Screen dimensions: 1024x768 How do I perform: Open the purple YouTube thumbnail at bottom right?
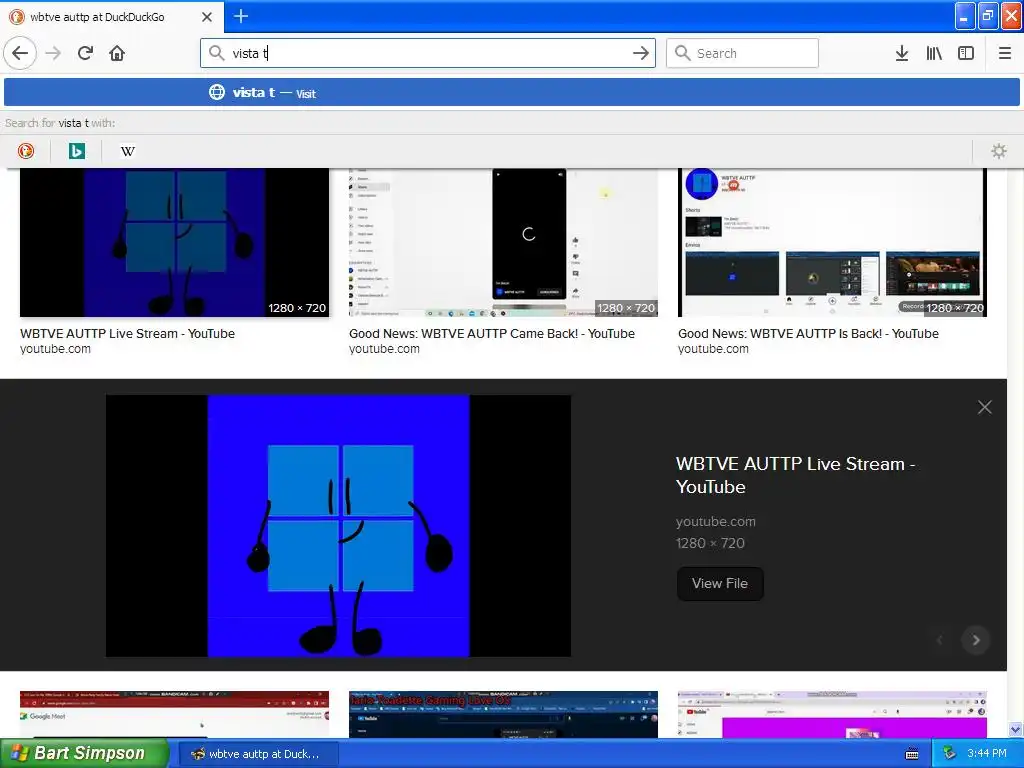[x=832, y=714]
